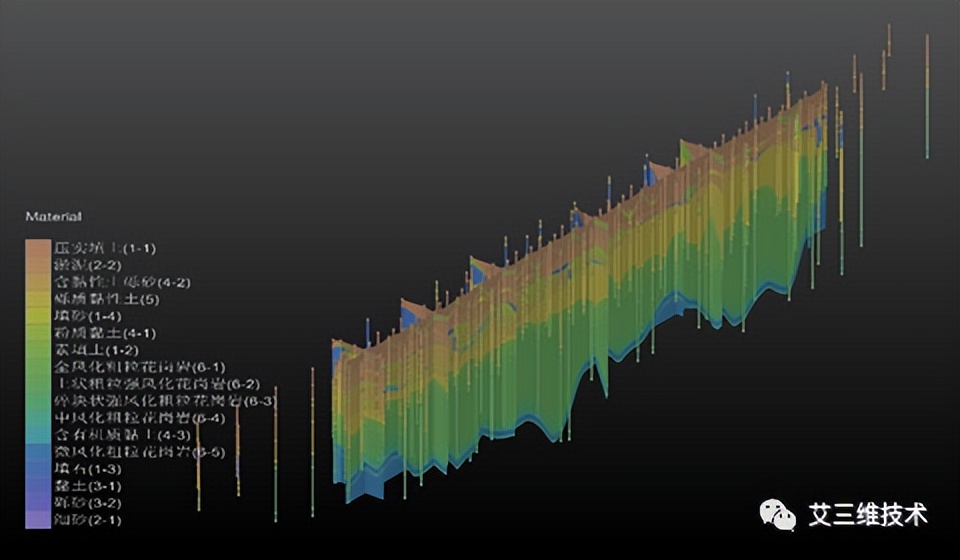Select the legend entry ending (1-4)
Image resolution: width=960 pixels, height=560 pixels.
click(x=88, y=316)
